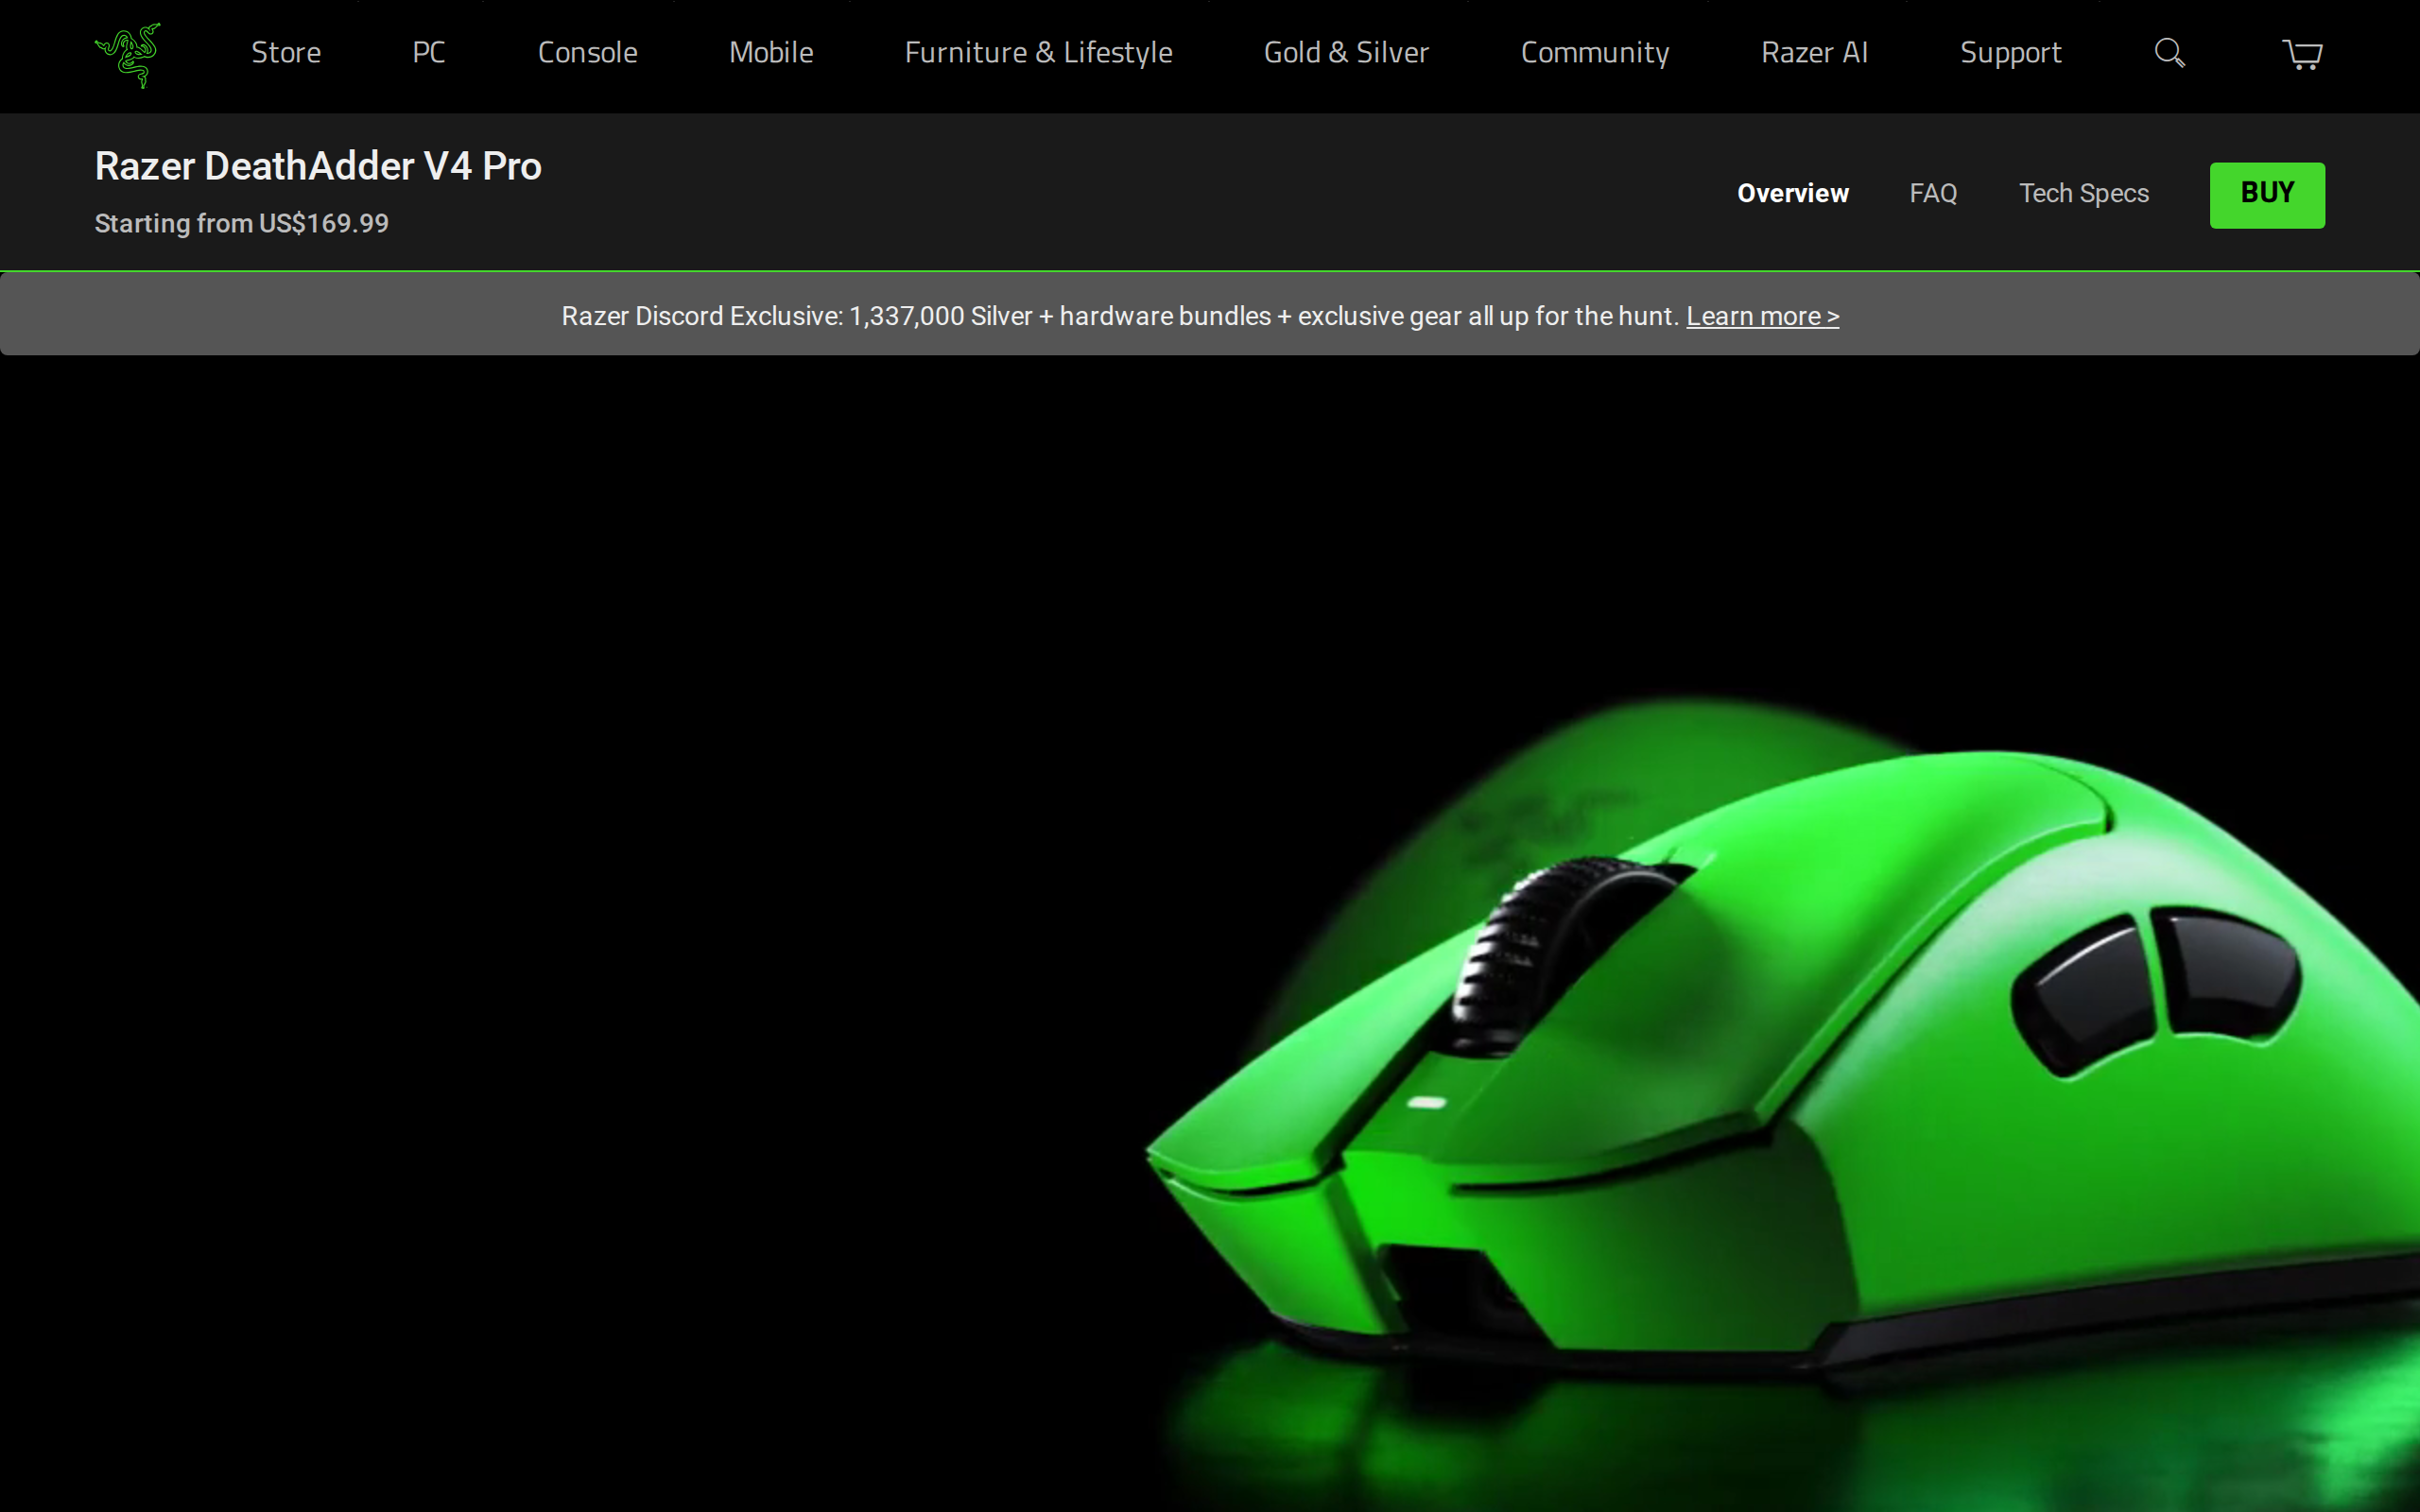Follow the Learn more link
The height and width of the screenshot is (1512, 2420).
[x=1762, y=316]
